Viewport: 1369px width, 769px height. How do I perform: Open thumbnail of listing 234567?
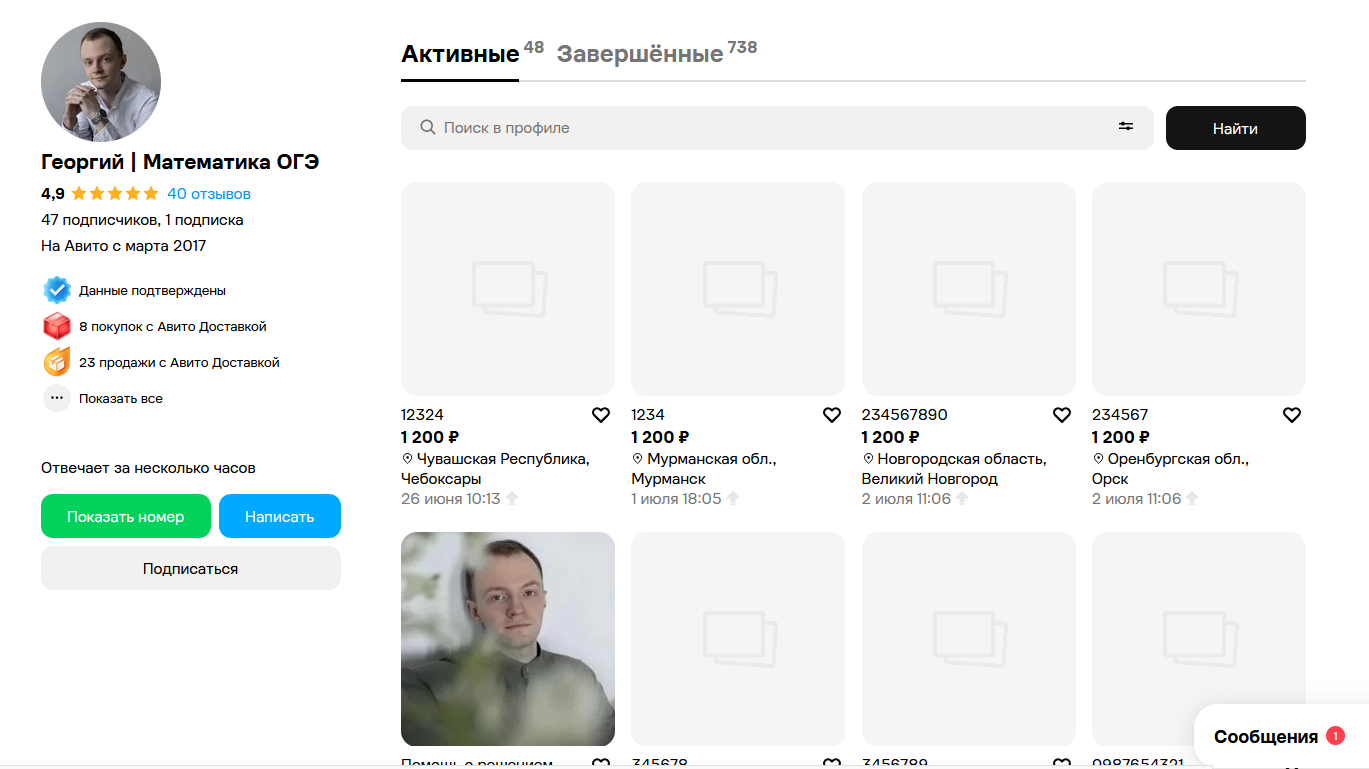(x=1199, y=289)
